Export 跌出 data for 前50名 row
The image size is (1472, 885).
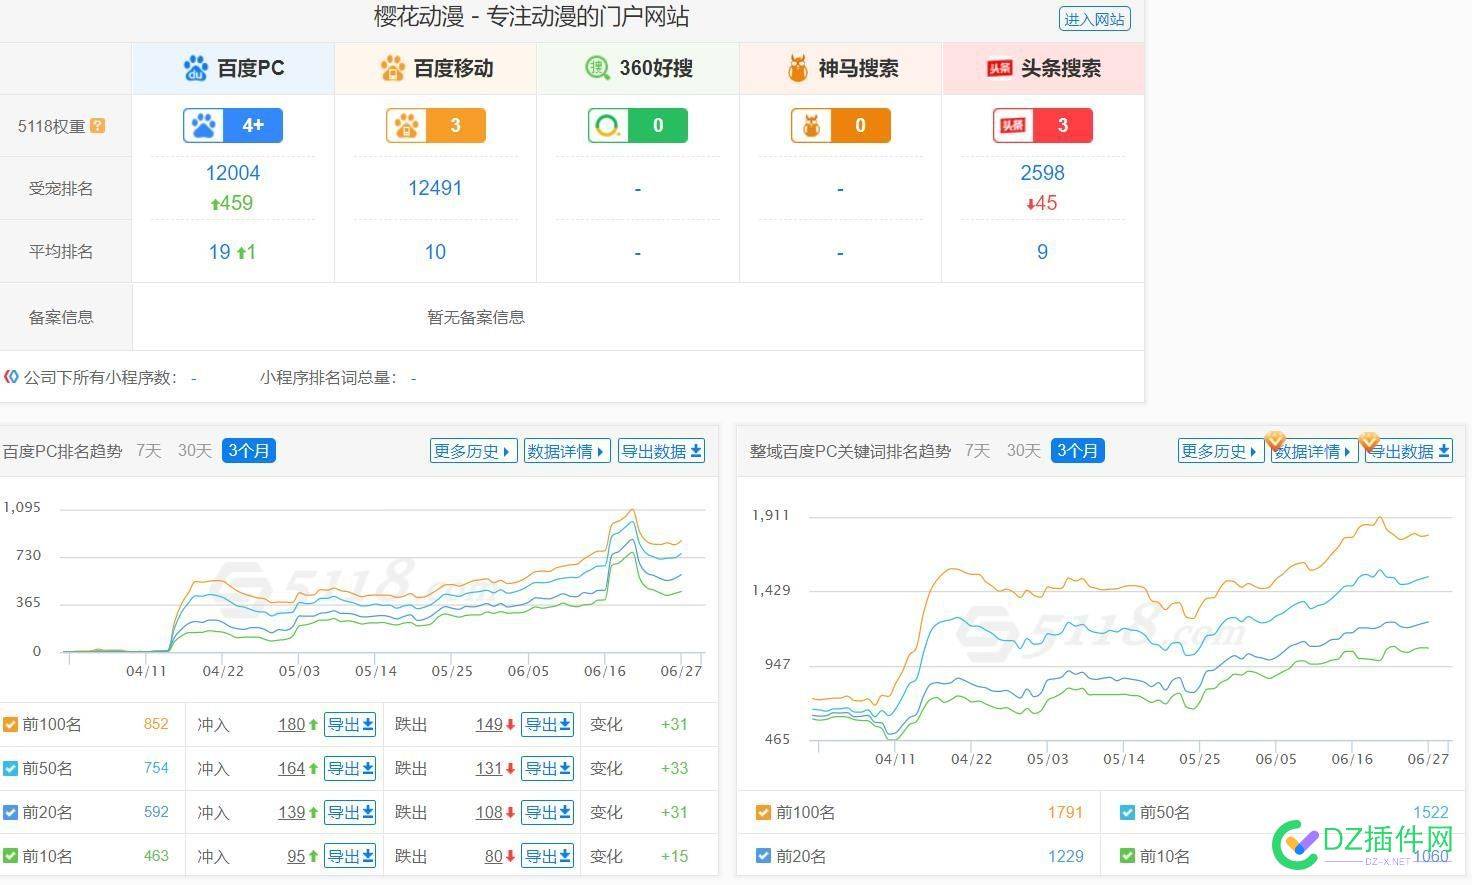point(547,769)
